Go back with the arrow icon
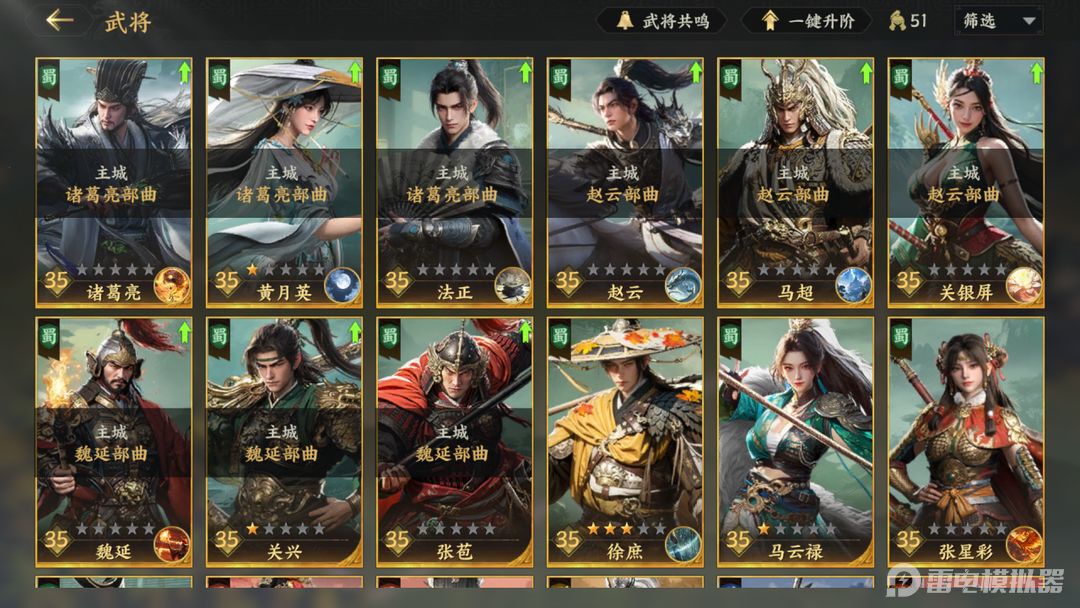This screenshot has width=1080, height=608. pyautogui.click(x=59, y=21)
